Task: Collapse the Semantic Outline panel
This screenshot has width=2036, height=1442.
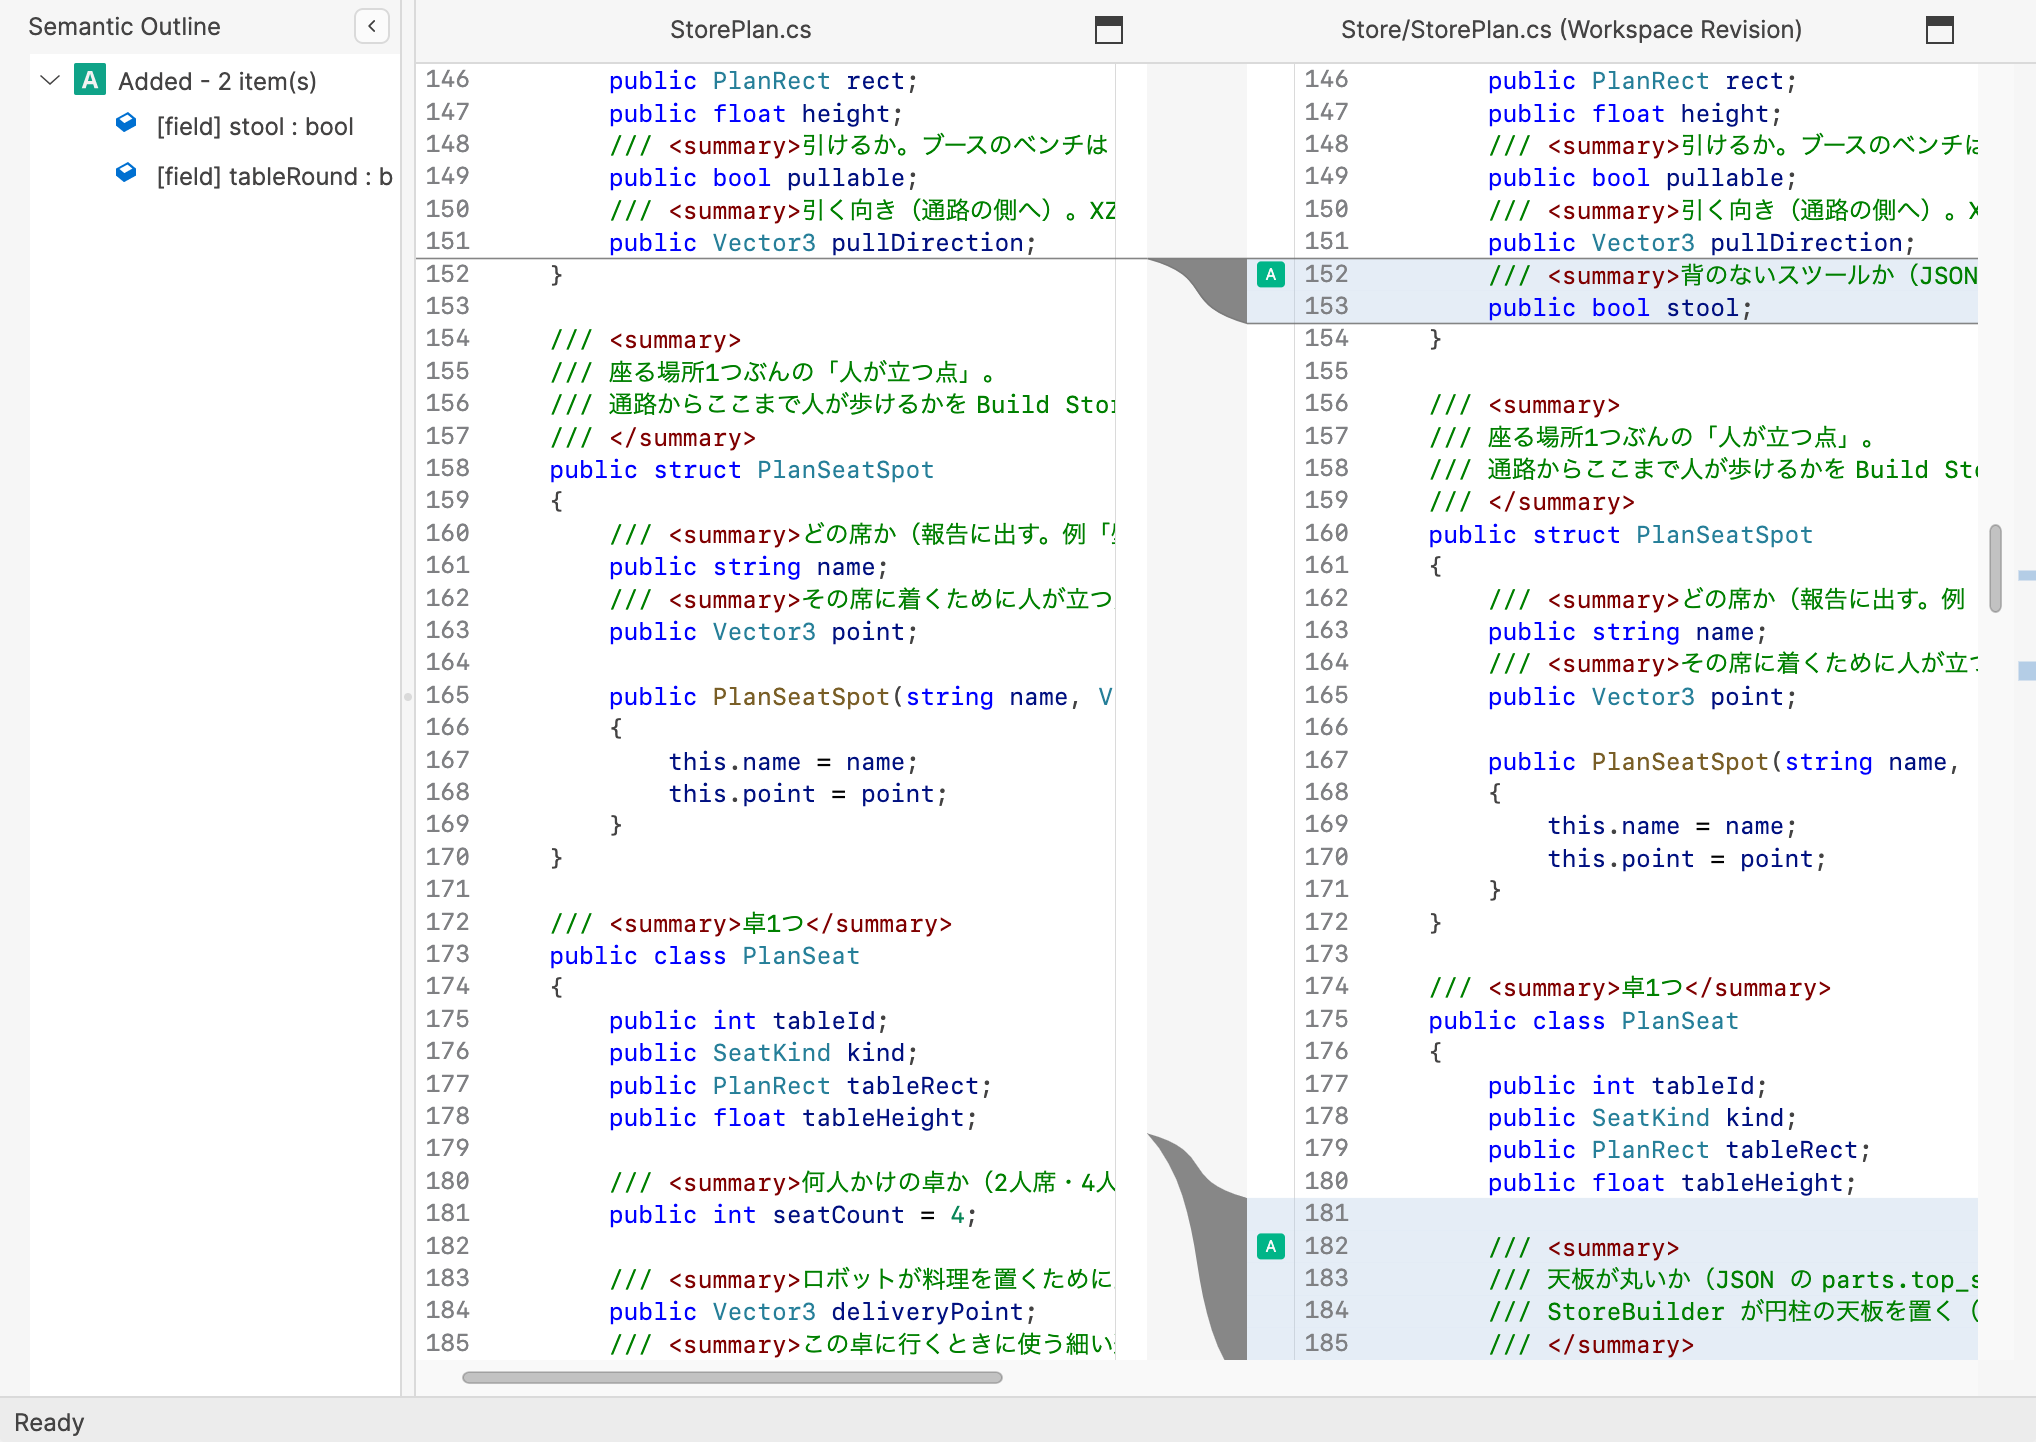Action: 372,27
